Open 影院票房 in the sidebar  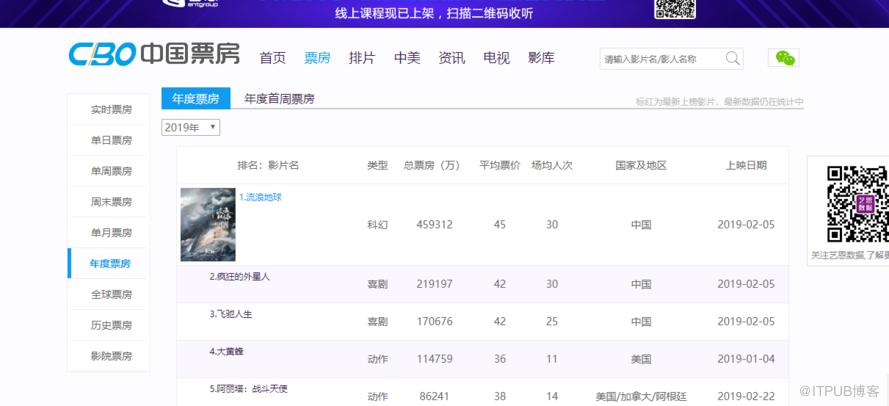111,356
